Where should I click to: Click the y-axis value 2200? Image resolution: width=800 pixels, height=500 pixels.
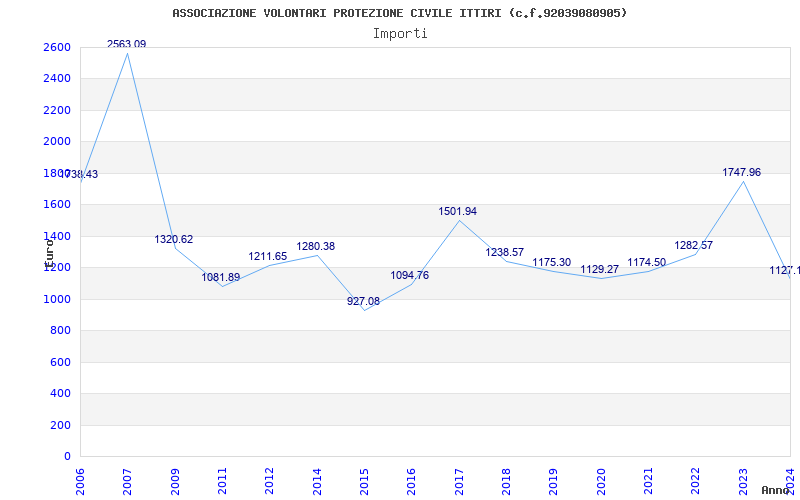coord(57,110)
